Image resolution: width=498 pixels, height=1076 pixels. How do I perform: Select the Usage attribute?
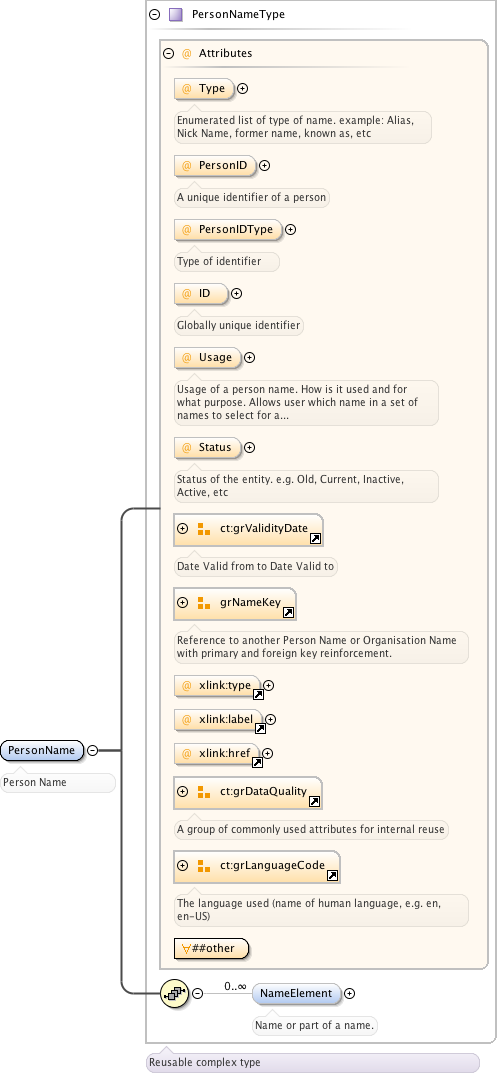(x=208, y=358)
